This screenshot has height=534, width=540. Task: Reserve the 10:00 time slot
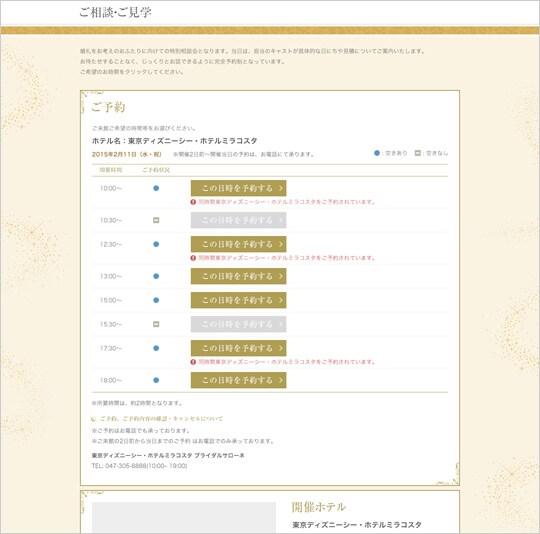click(x=238, y=188)
